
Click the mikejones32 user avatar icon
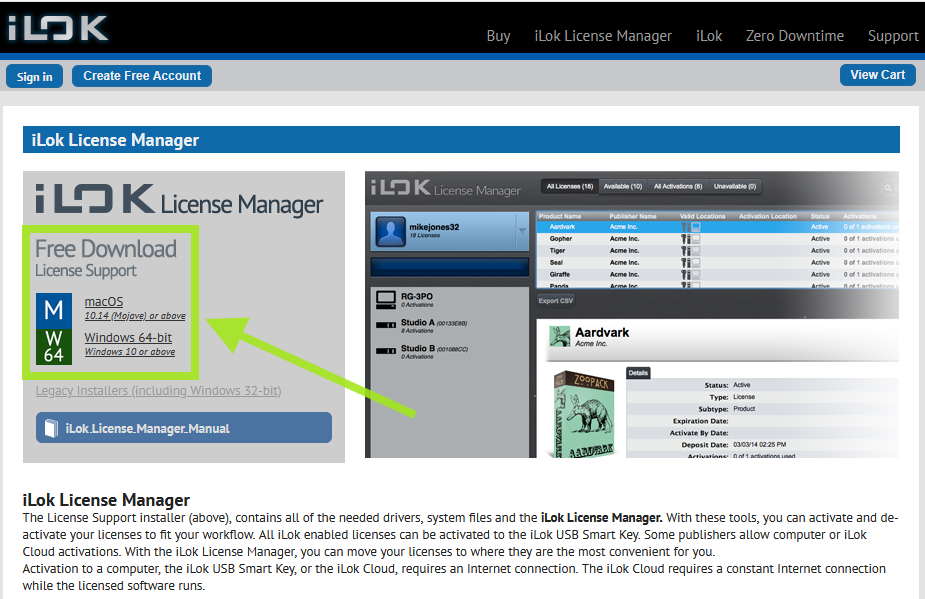[x=391, y=231]
